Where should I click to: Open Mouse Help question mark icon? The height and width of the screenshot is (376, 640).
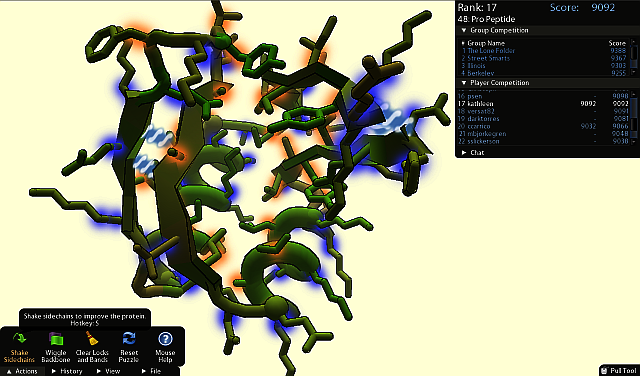(x=165, y=339)
